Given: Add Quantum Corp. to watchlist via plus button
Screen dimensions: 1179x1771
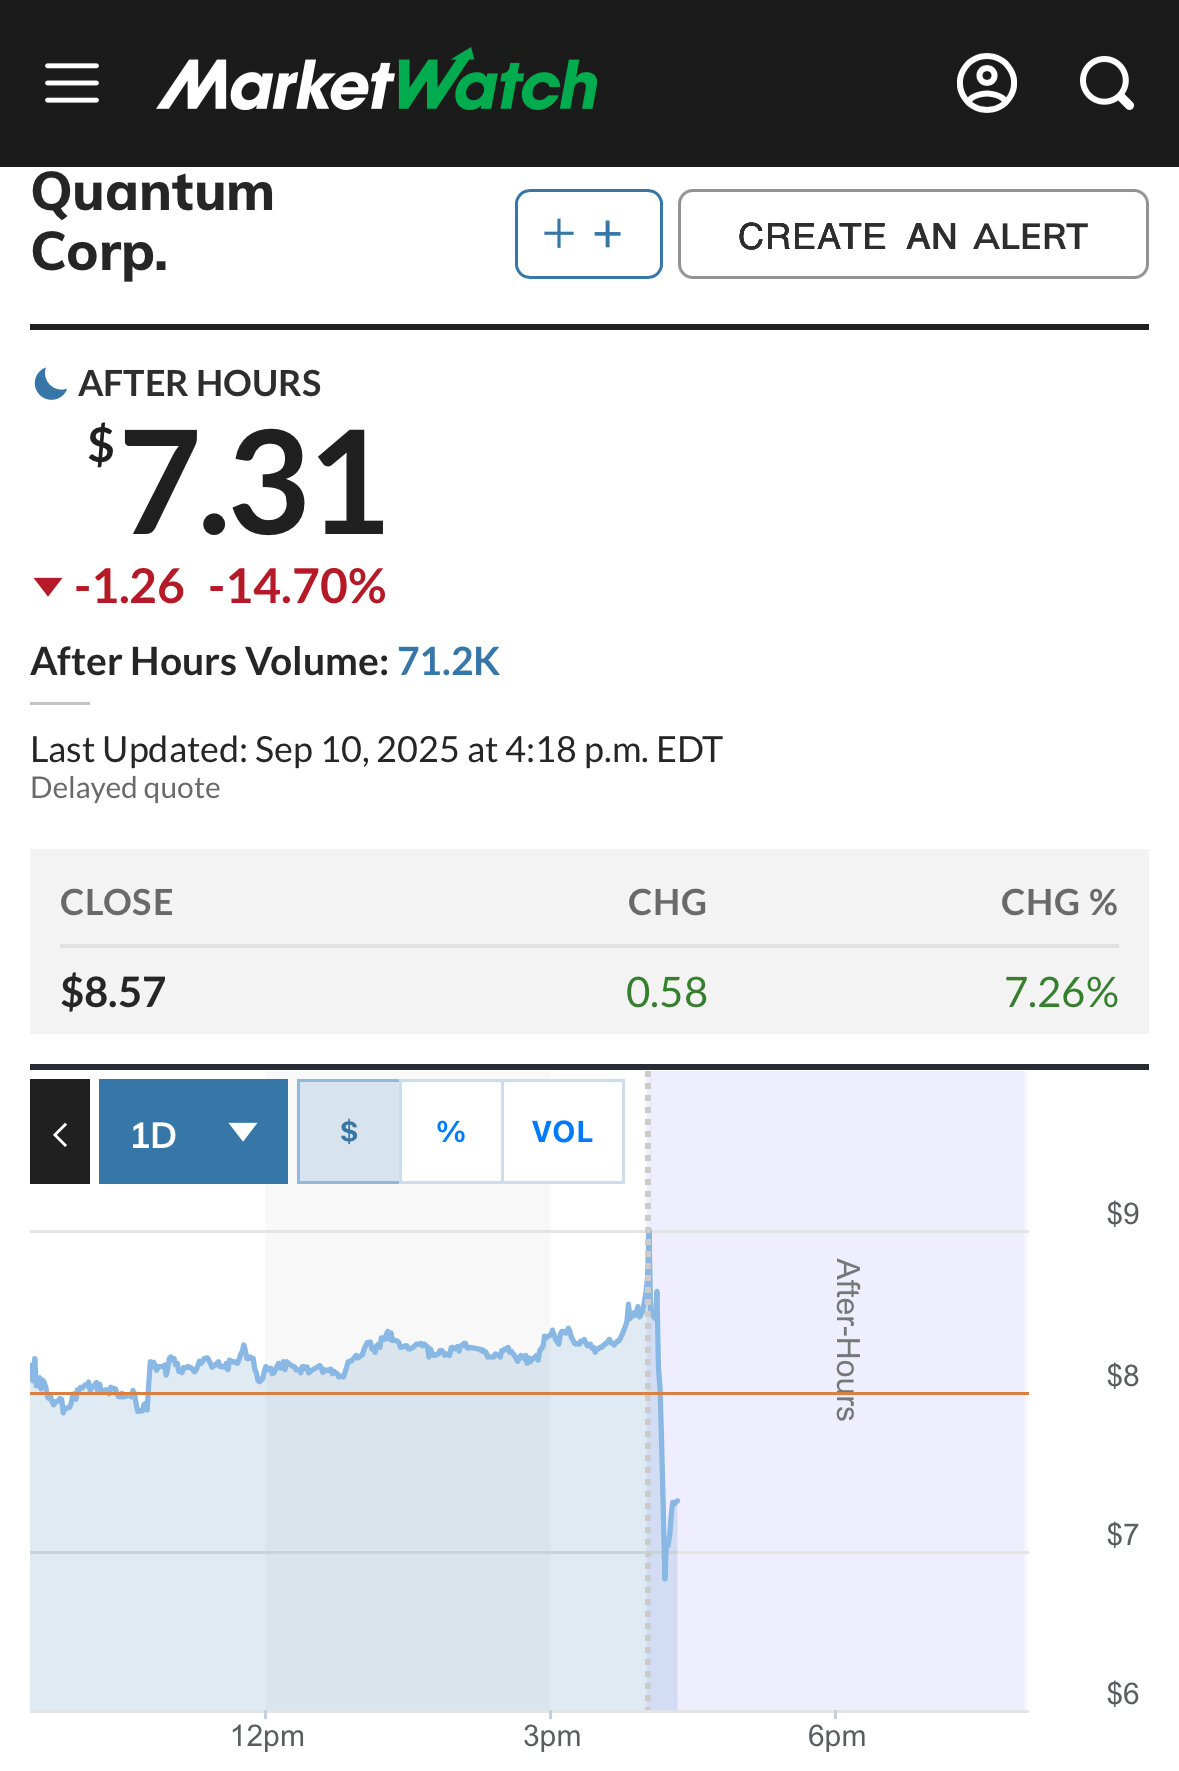Looking at the screenshot, I should (x=588, y=234).
